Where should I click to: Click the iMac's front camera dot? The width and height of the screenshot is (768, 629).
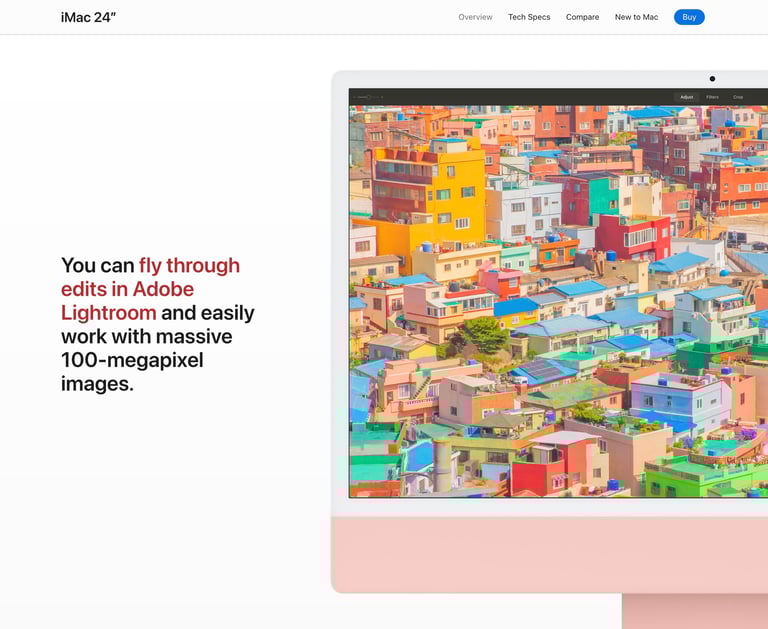(x=712, y=78)
